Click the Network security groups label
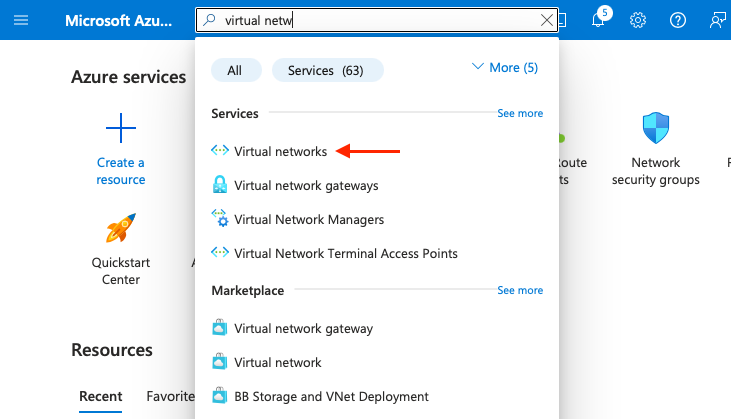This screenshot has width=731, height=419. click(655, 171)
